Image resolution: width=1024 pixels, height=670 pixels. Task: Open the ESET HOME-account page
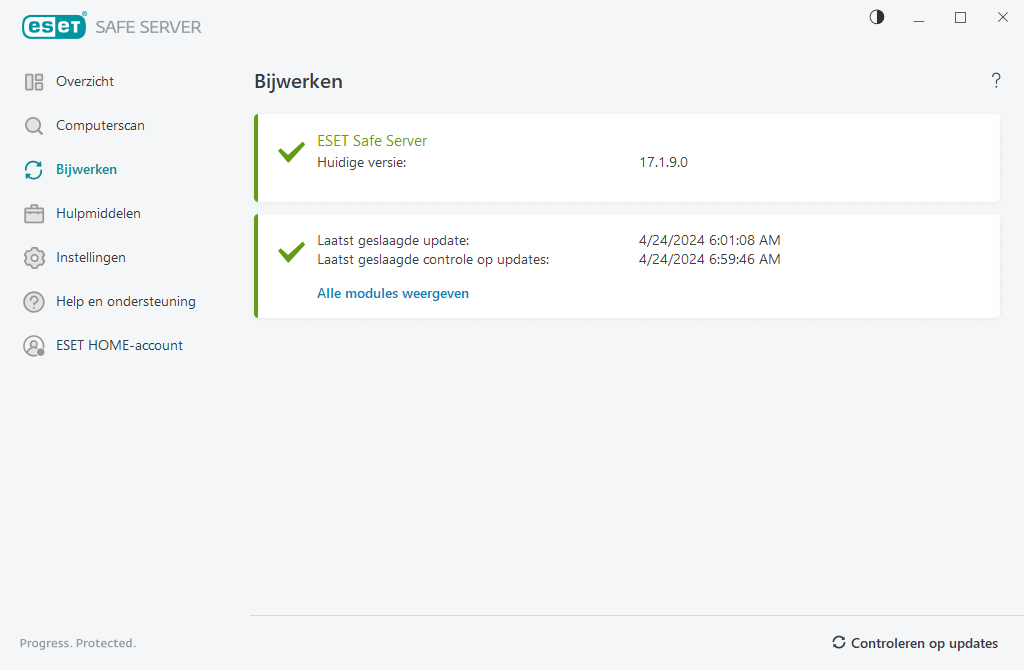[119, 345]
